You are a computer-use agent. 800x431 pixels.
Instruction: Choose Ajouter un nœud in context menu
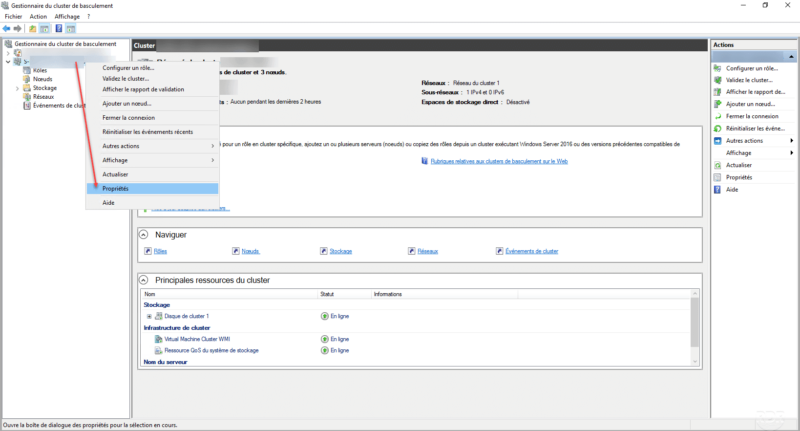pos(153,104)
